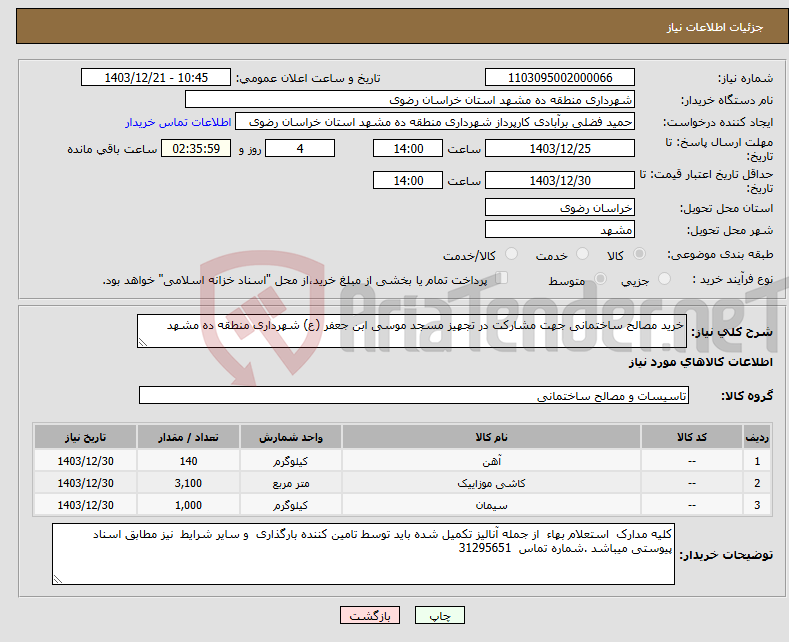This screenshot has width=789, height=642.
Task: Click the remaining days field showing 4
Action: pyautogui.click(x=300, y=148)
